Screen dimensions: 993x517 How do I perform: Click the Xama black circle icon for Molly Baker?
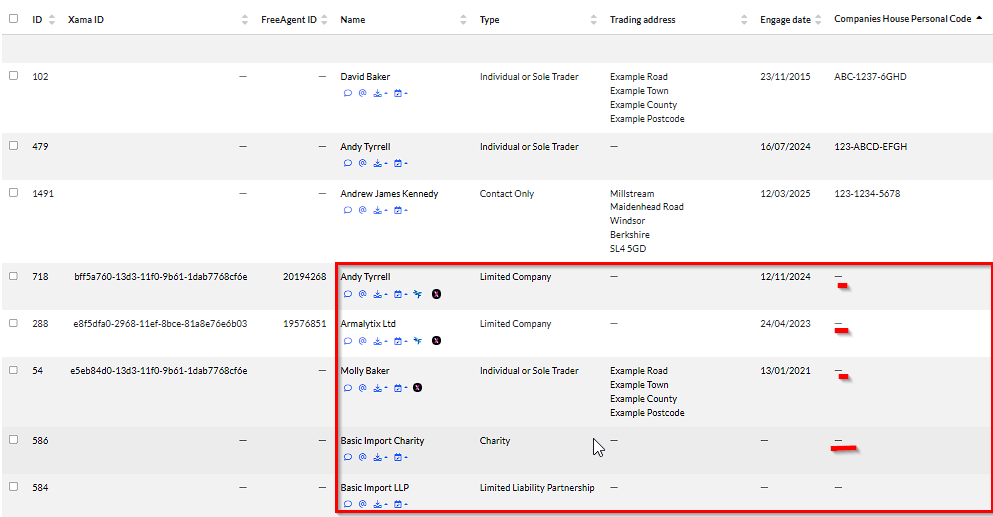pos(417,387)
